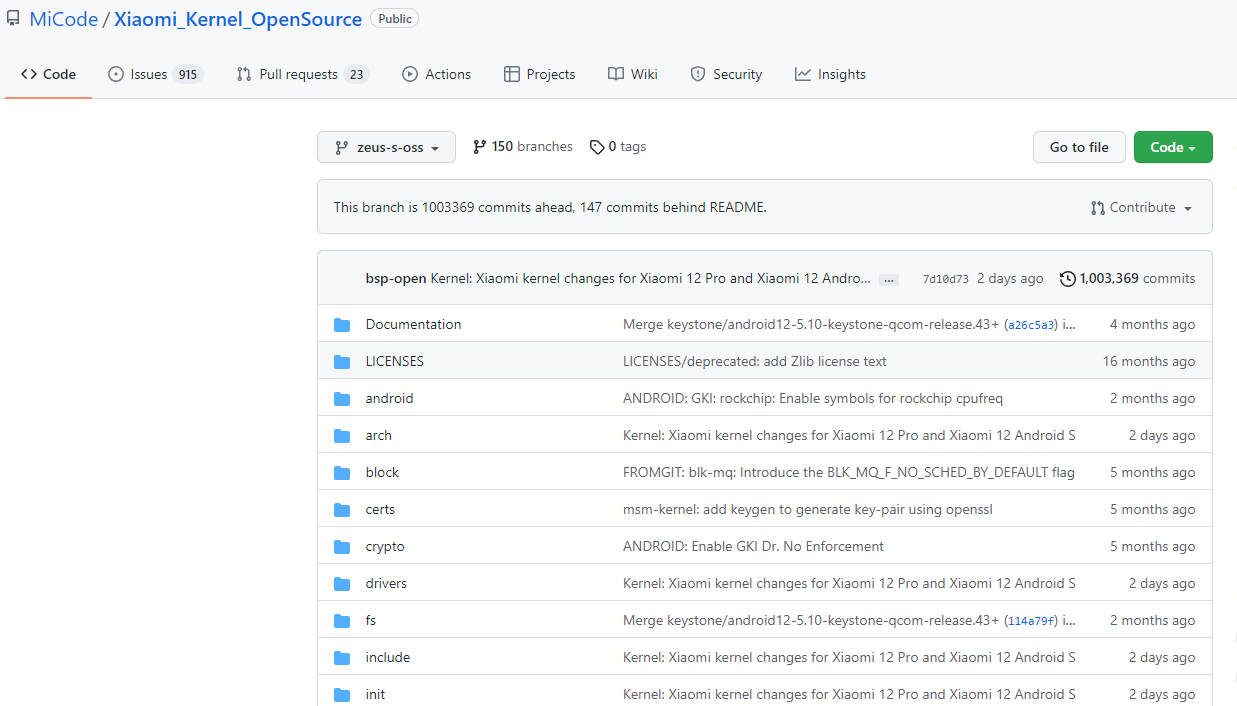Image resolution: width=1237 pixels, height=706 pixels.
Task: Open the bsp-open author link
Action: 396,279
